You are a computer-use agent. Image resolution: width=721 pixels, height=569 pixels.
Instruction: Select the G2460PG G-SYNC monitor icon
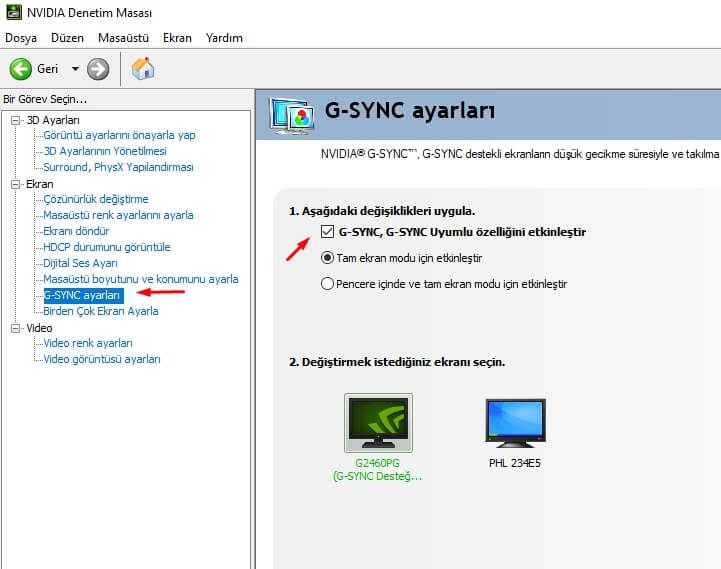click(x=378, y=423)
